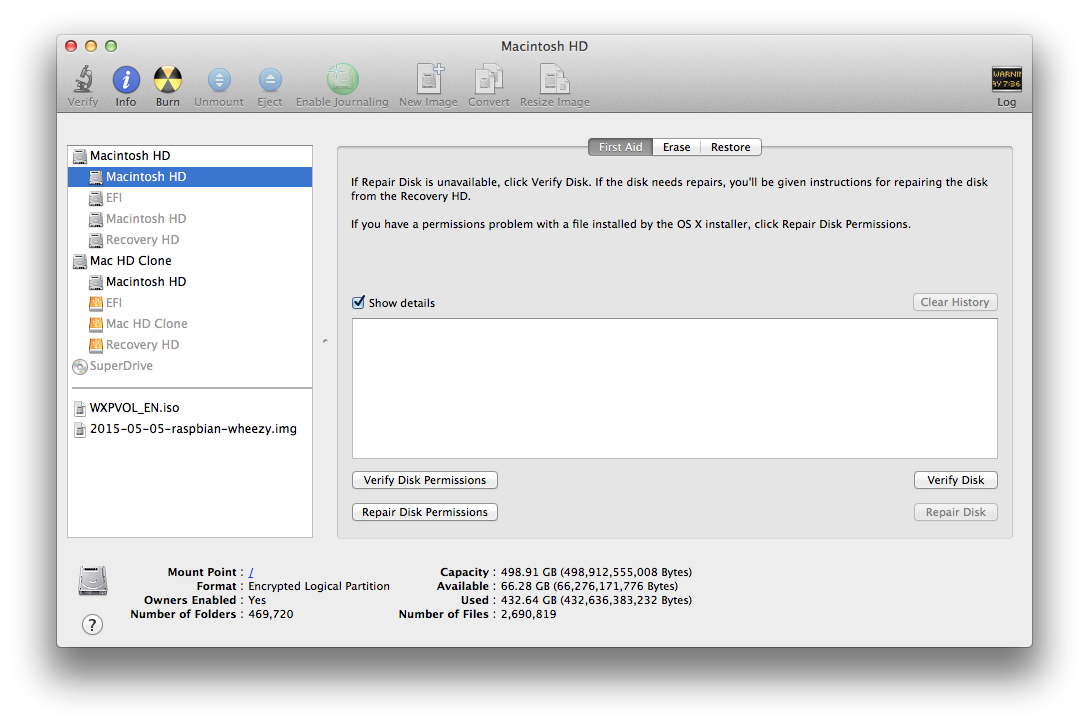
Task: Open help with the question mark button
Action: (x=92, y=625)
